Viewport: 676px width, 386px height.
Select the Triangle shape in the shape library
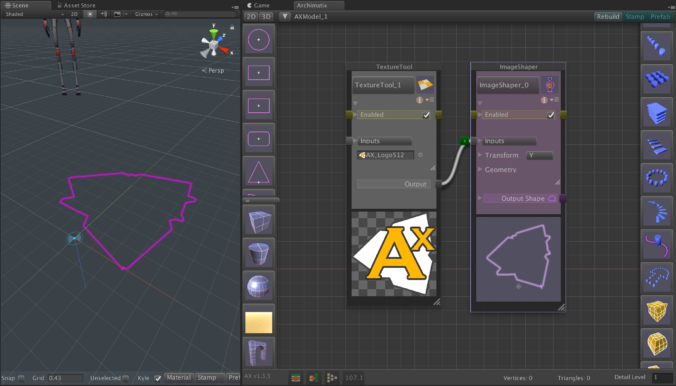(x=259, y=172)
